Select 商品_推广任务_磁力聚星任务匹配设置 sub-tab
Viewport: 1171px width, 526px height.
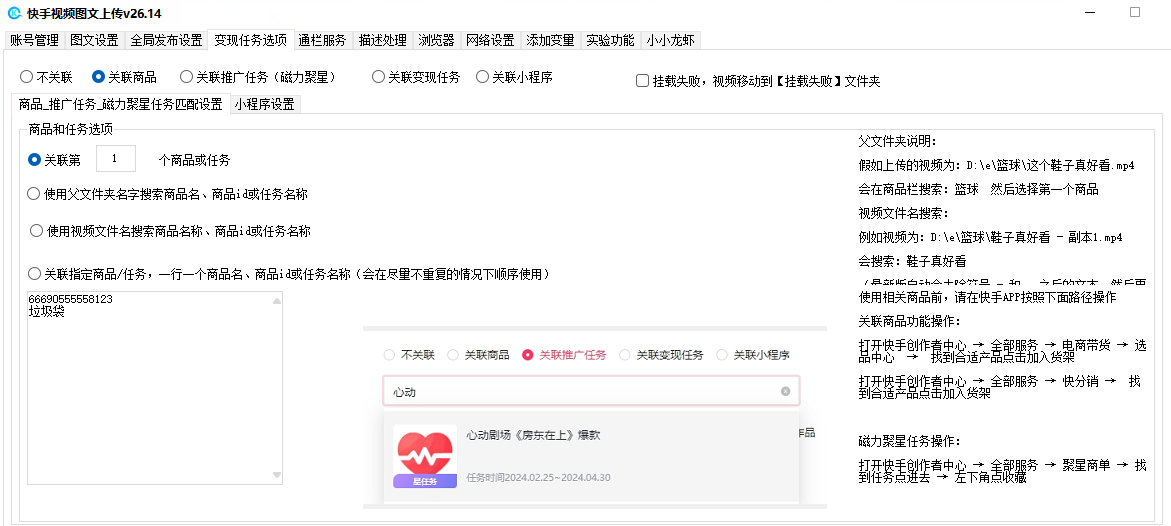(x=120, y=105)
